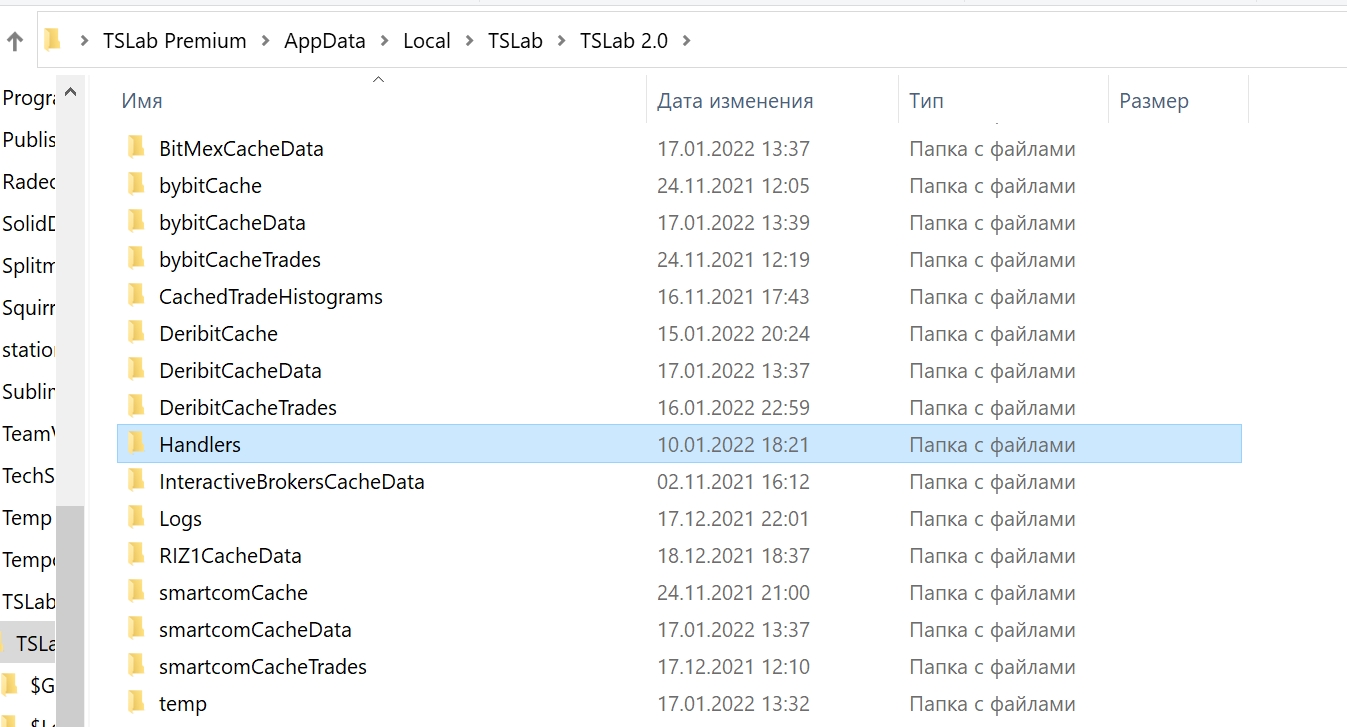Select the smartcomCache folder icon
This screenshot has width=1347, height=727.
pos(137,592)
